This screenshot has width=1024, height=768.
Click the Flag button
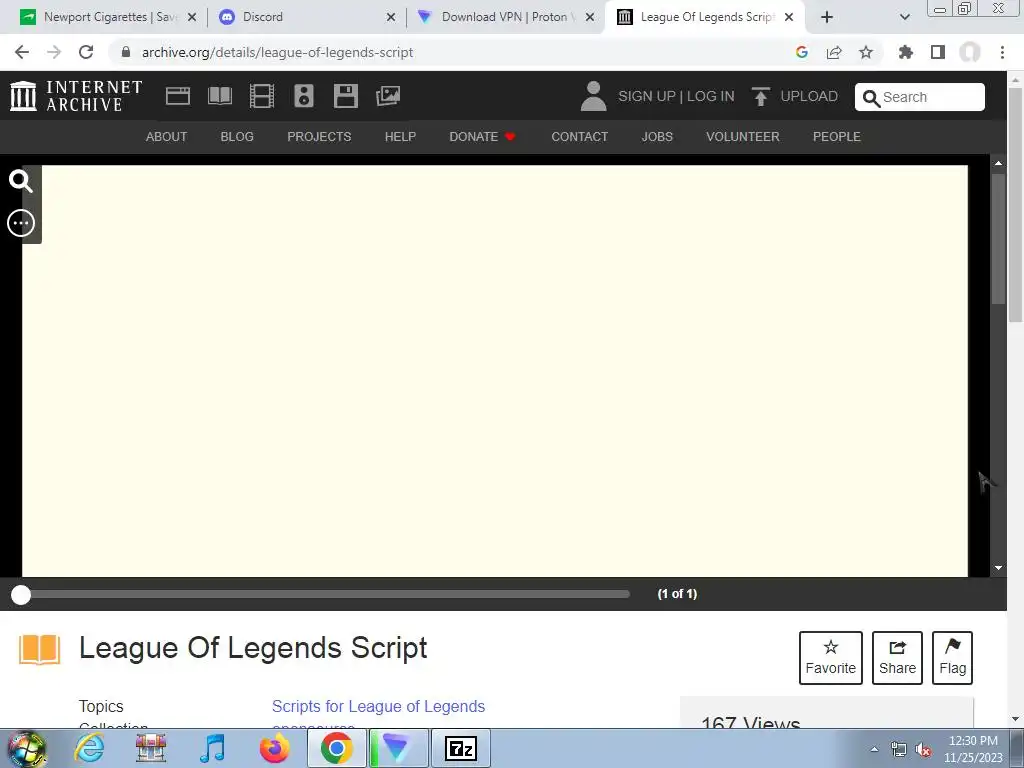click(953, 658)
